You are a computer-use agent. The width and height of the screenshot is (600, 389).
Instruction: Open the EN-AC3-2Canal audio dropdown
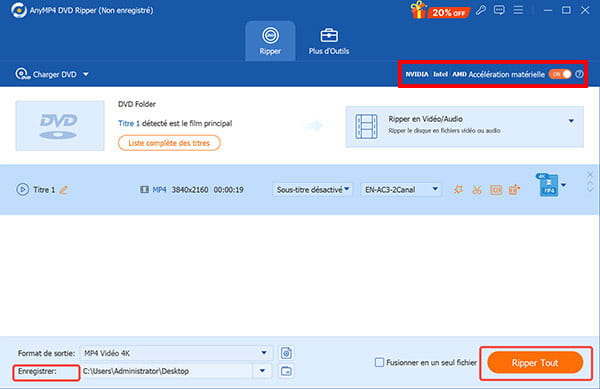click(x=401, y=190)
